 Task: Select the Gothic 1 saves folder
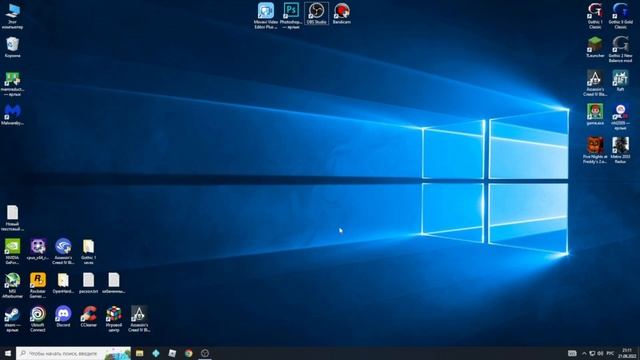88,251
